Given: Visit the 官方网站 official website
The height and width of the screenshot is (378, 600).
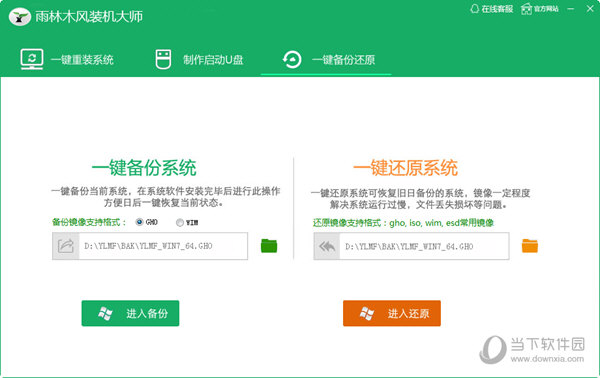Looking at the screenshot, I should pyautogui.click(x=540, y=9).
